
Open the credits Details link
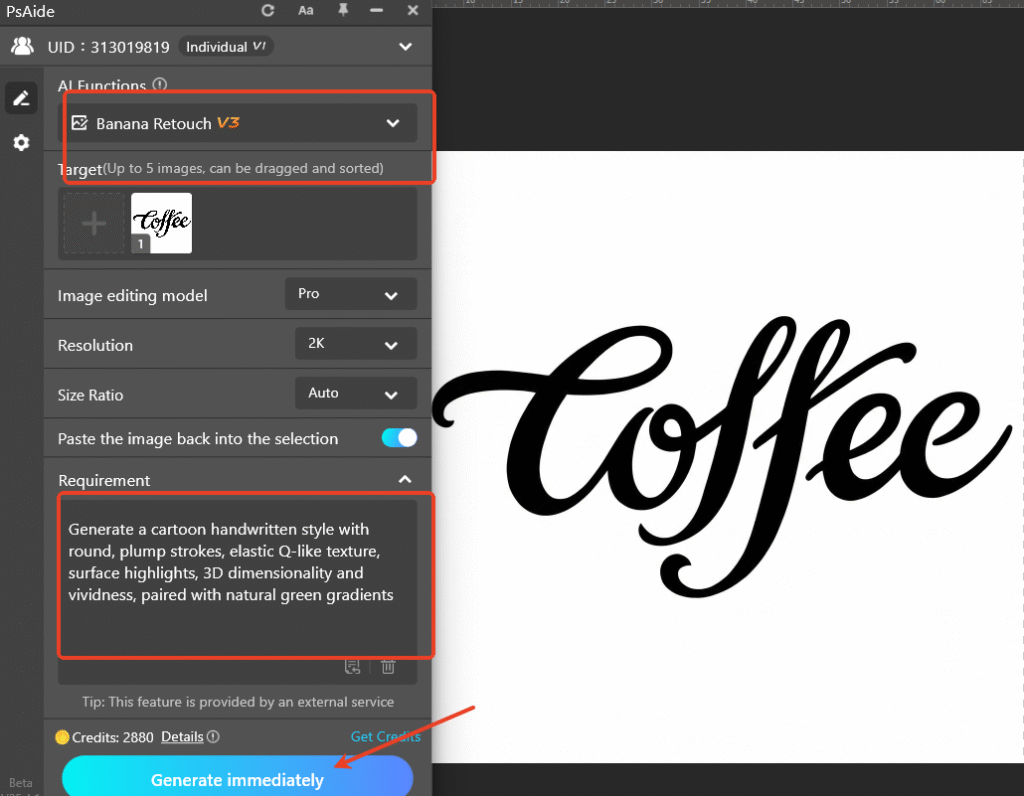pos(182,737)
